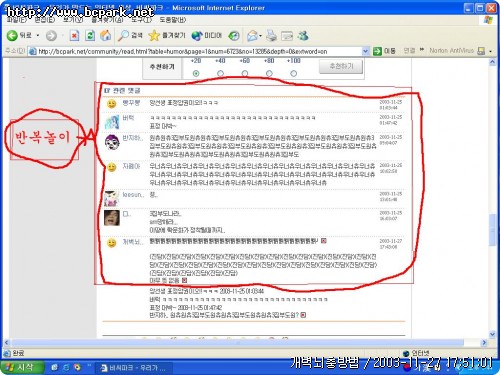Expand the Mail icon dropdown arrow
This screenshot has height=375, width=500.
point(260,36)
